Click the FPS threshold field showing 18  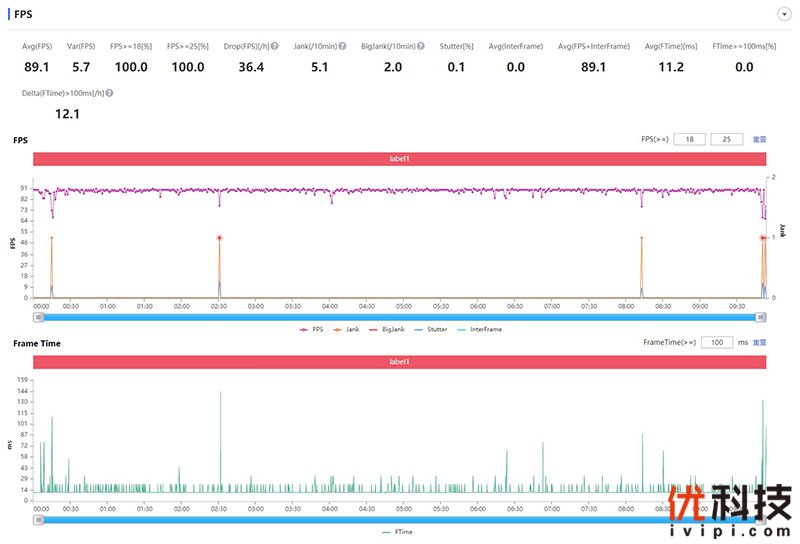click(x=690, y=139)
